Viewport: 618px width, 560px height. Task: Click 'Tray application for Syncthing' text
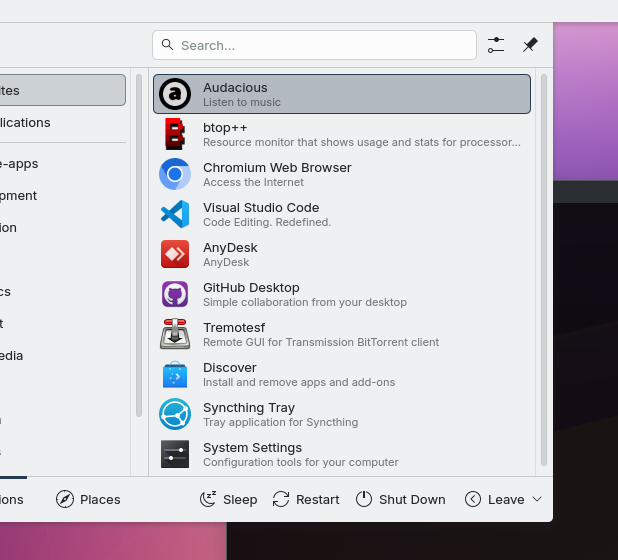[x=280, y=422]
